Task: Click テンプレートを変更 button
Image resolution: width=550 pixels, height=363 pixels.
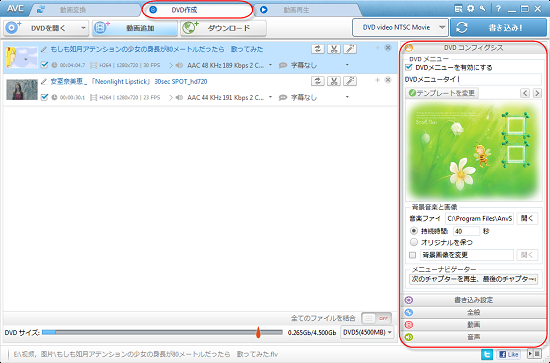Action: point(442,93)
